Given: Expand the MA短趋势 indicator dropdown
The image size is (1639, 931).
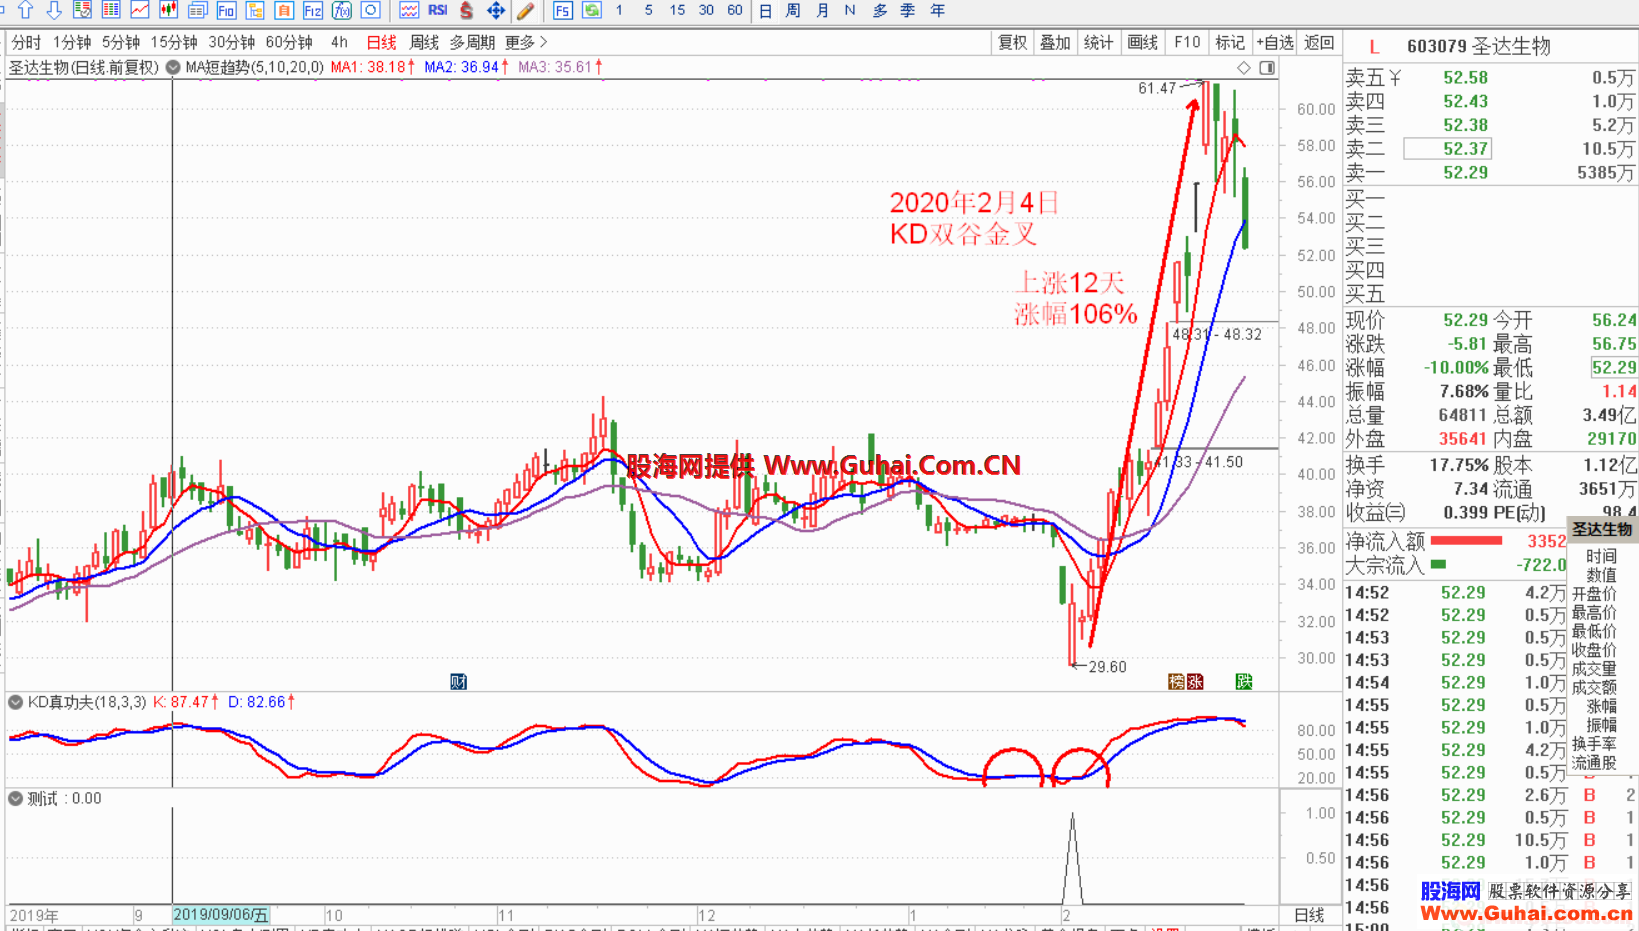Looking at the screenshot, I should 173,68.
